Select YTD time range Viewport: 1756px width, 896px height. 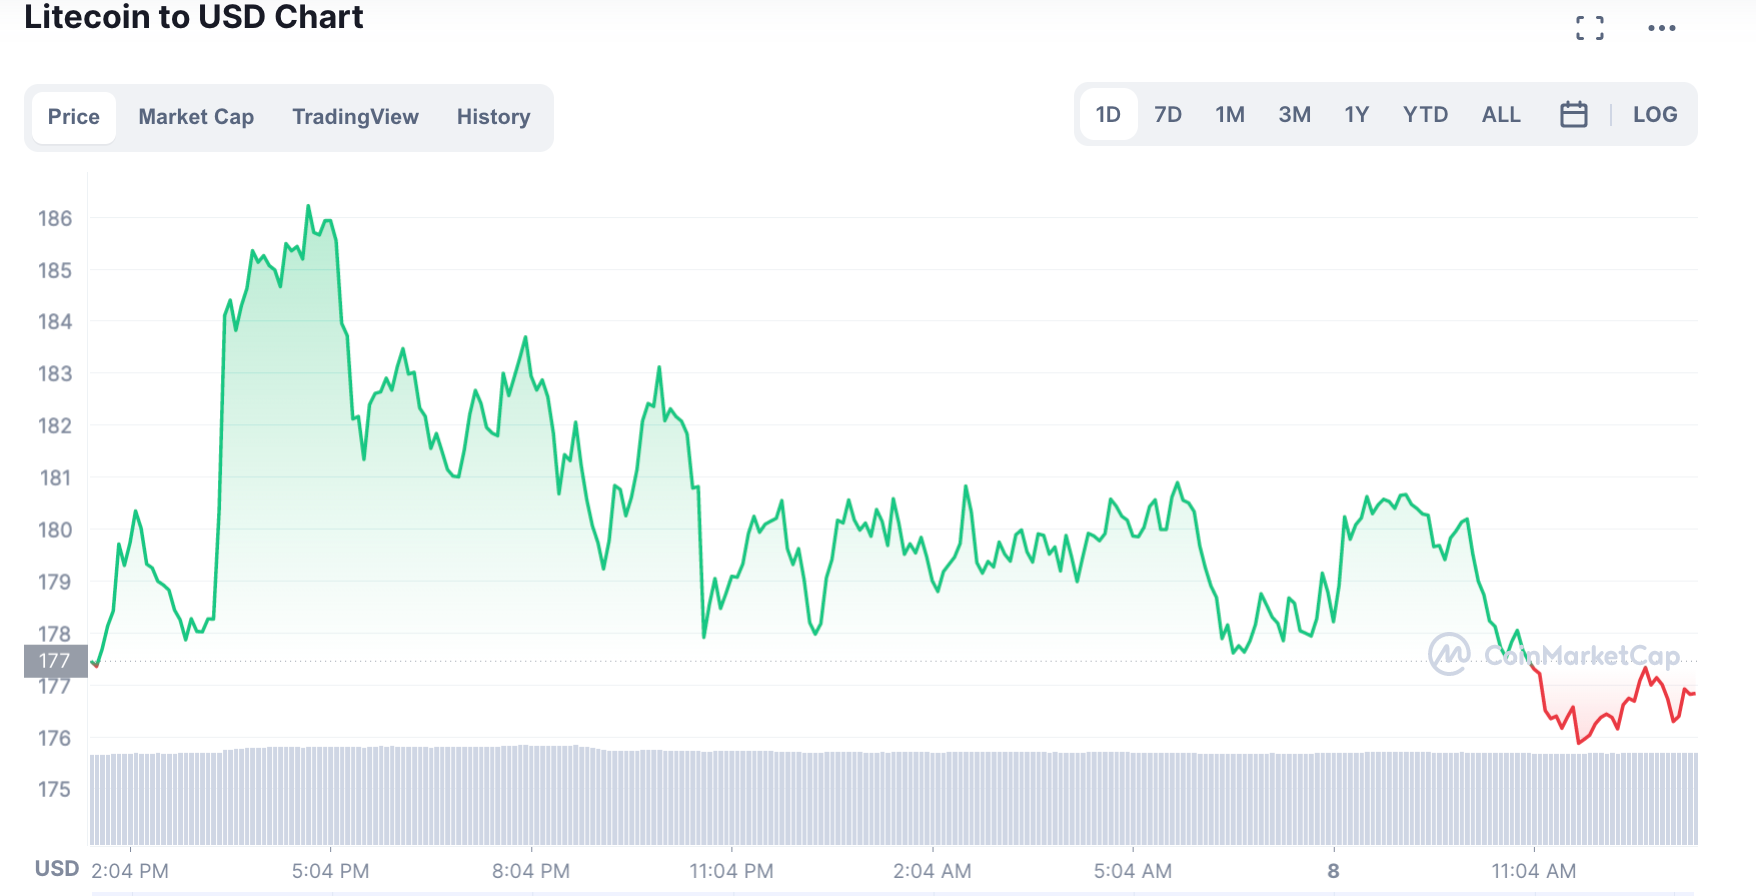point(1425,114)
